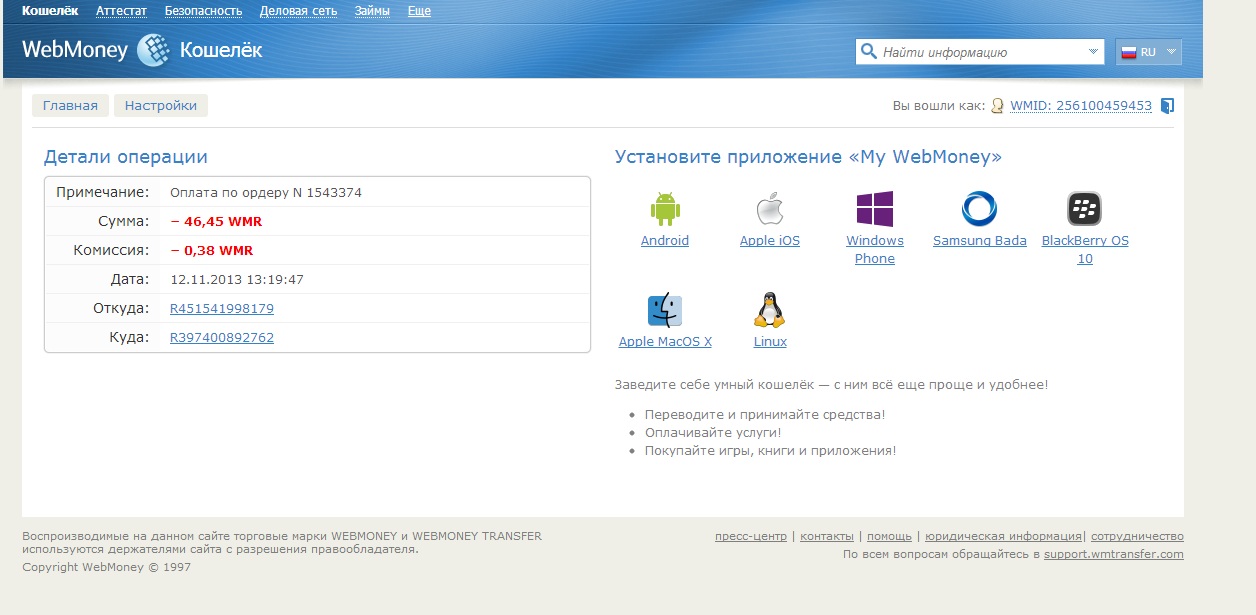
Task: Click the Android robot icon
Action: 665,209
